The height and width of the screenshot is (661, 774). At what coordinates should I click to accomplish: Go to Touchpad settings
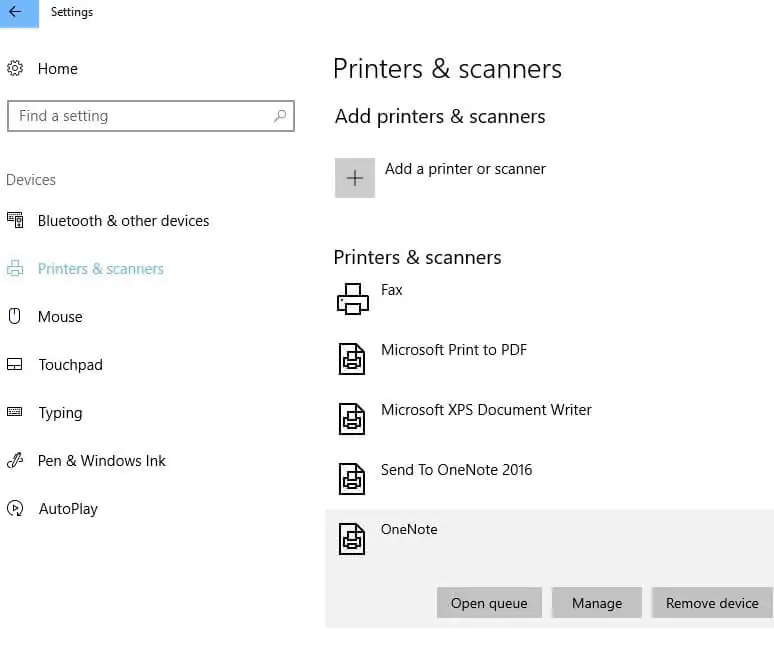(x=70, y=365)
